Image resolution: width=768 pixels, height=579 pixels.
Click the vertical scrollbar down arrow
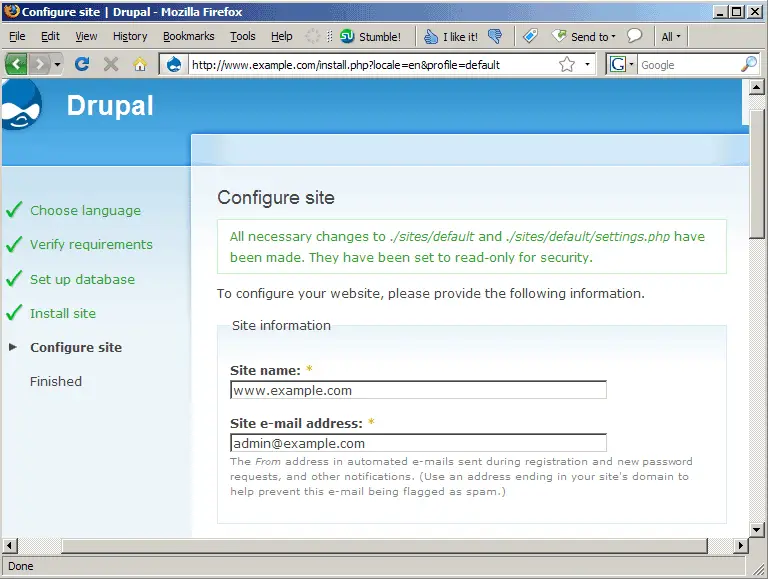click(x=756, y=529)
